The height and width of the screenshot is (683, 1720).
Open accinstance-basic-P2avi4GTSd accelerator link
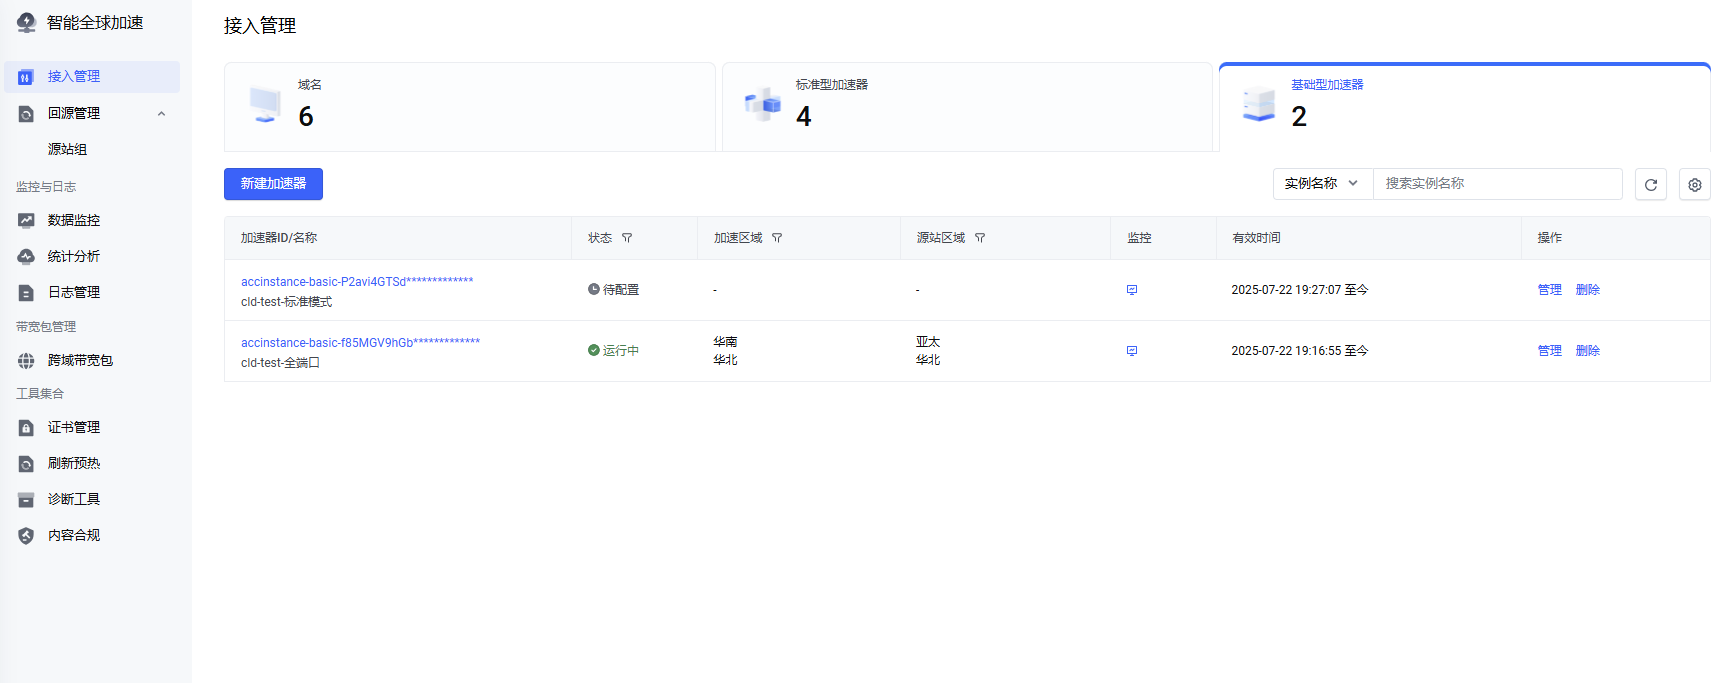[357, 282]
